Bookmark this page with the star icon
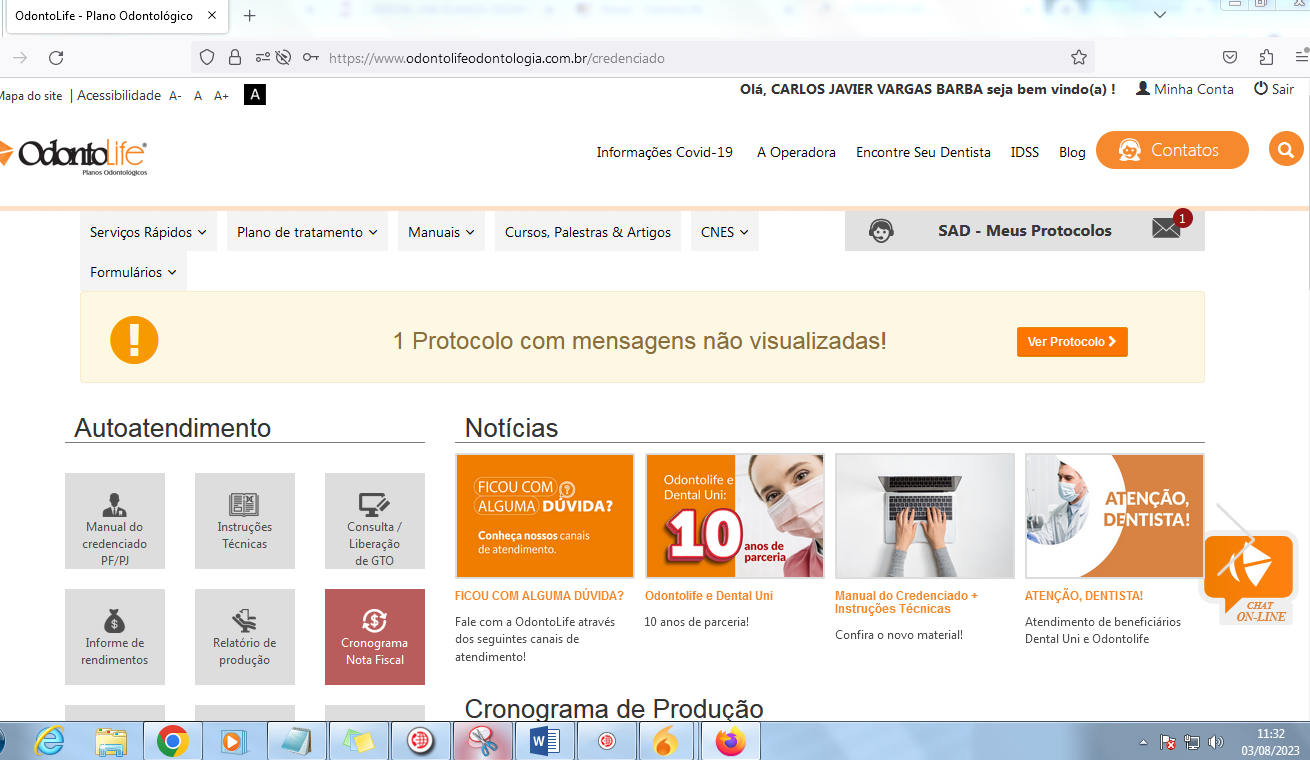Viewport: 1310px width, 760px height. [x=1079, y=58]
